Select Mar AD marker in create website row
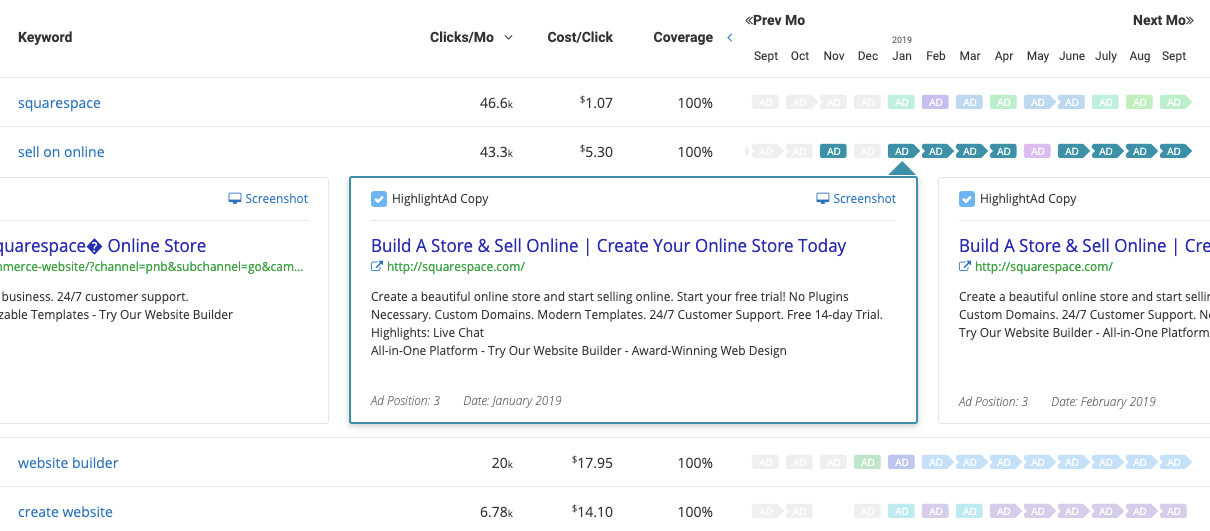1210x531 pixels. pyautogui.click(x=970, y=512)
